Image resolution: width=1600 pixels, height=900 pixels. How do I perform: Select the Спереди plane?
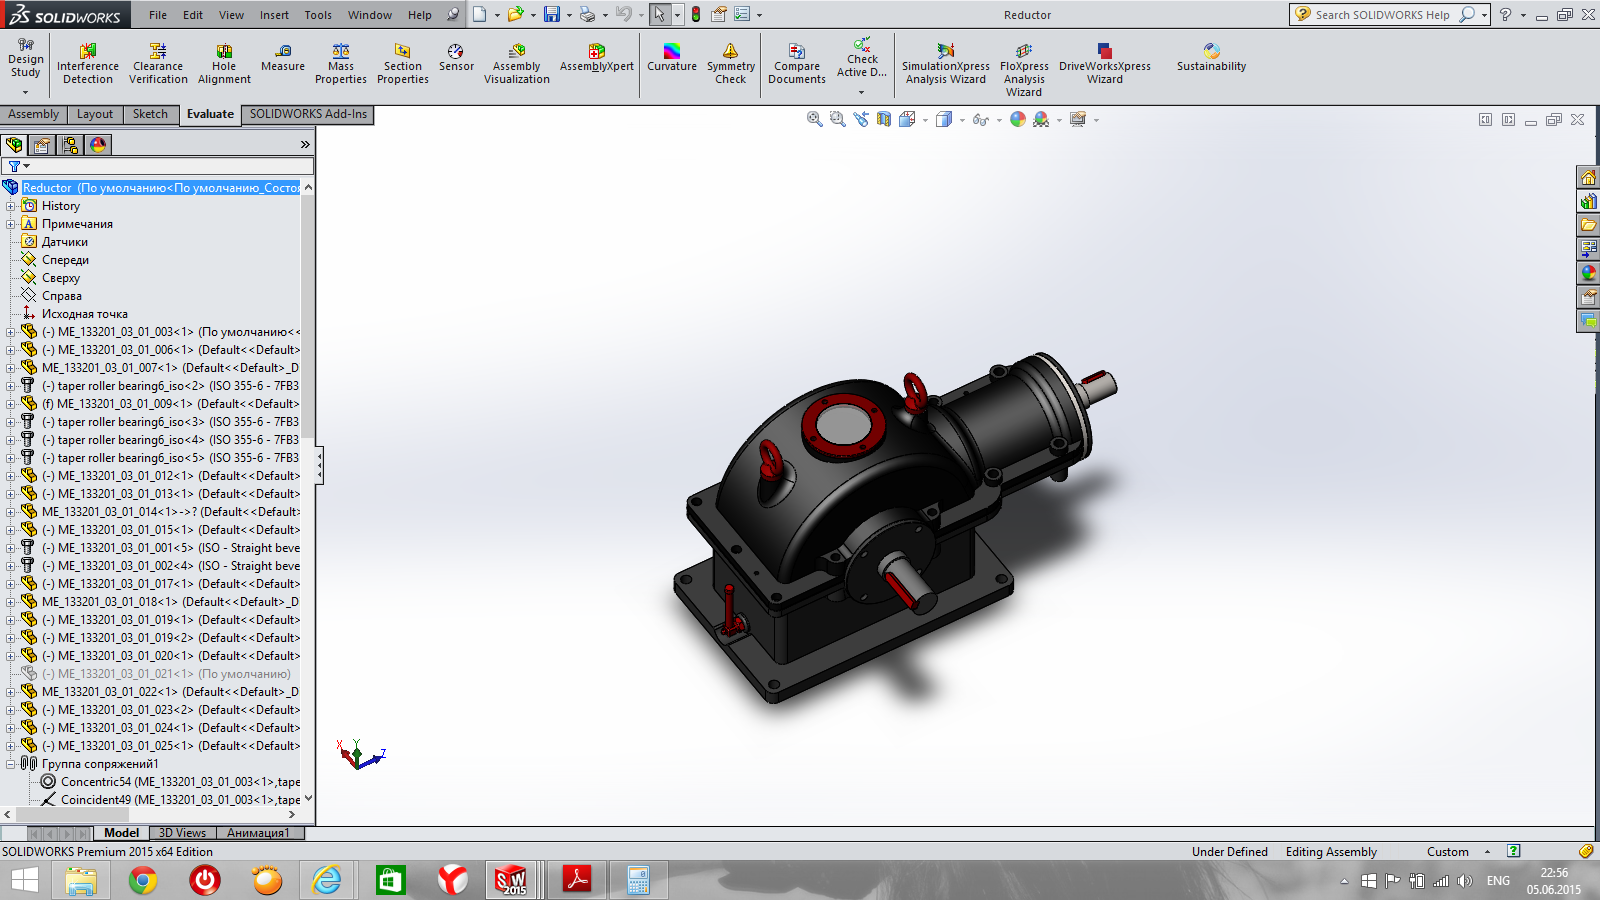pyautogui.click(x=65, y=260)
